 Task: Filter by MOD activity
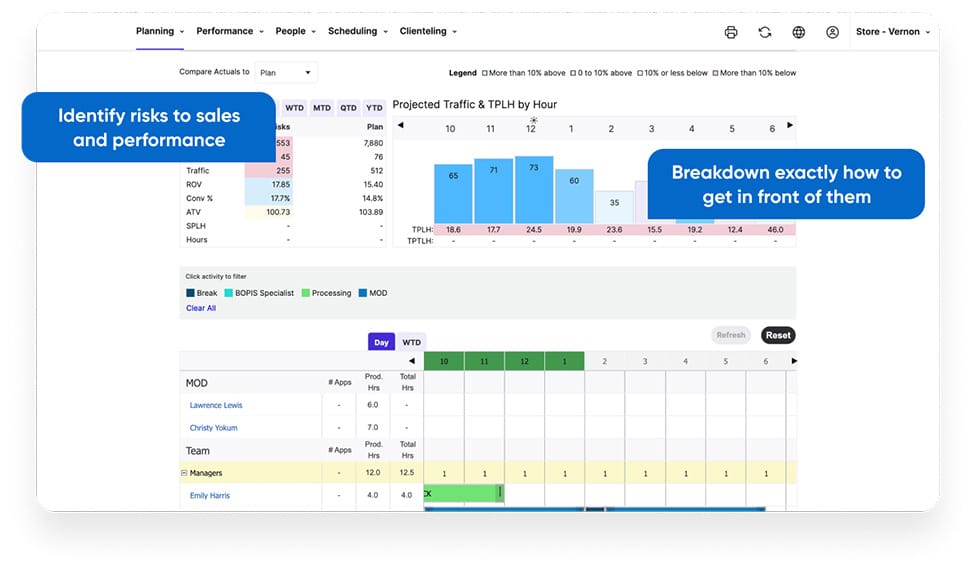(372, 293)
